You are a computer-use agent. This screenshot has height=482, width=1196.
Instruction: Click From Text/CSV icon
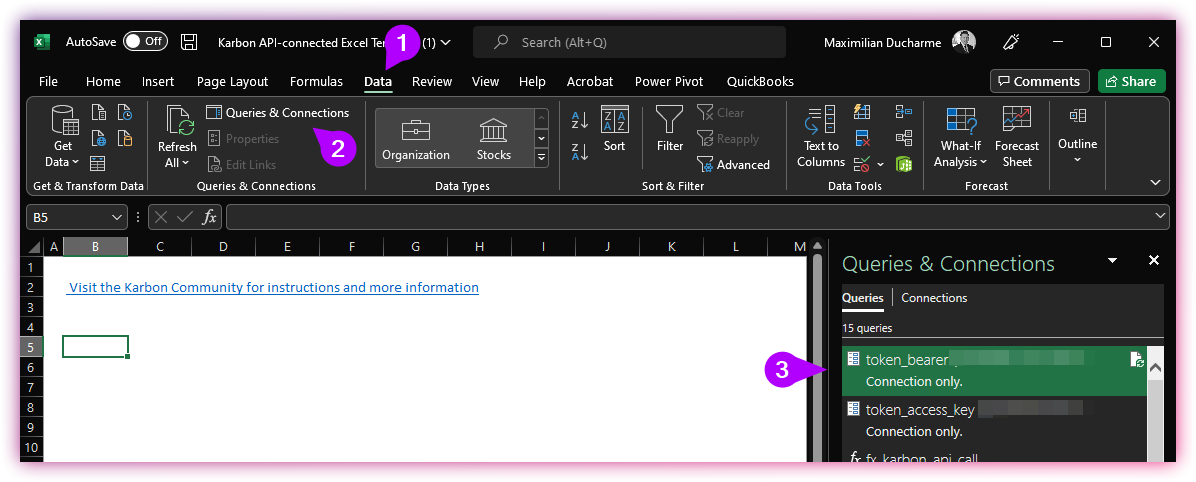(x=99, y=113)
